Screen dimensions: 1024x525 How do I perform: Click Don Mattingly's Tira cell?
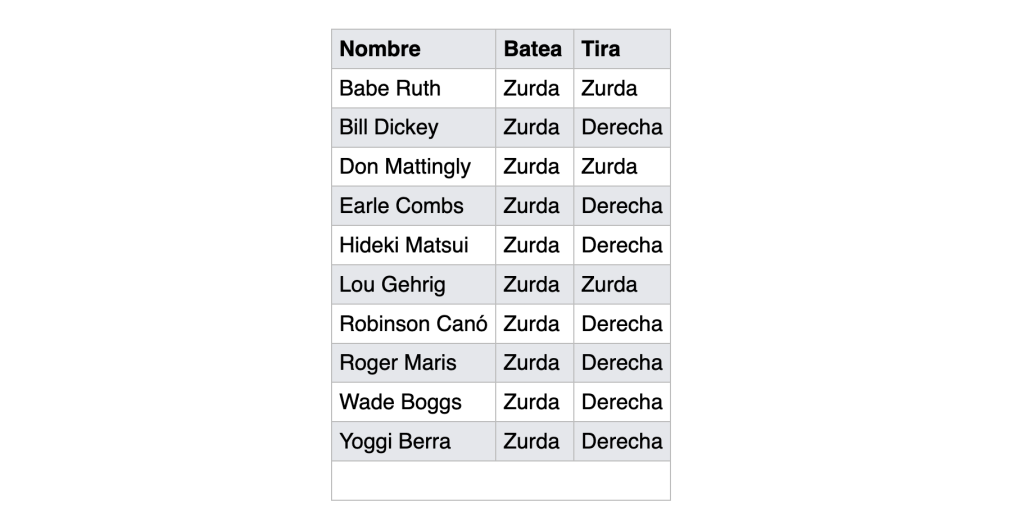point(609,167)
